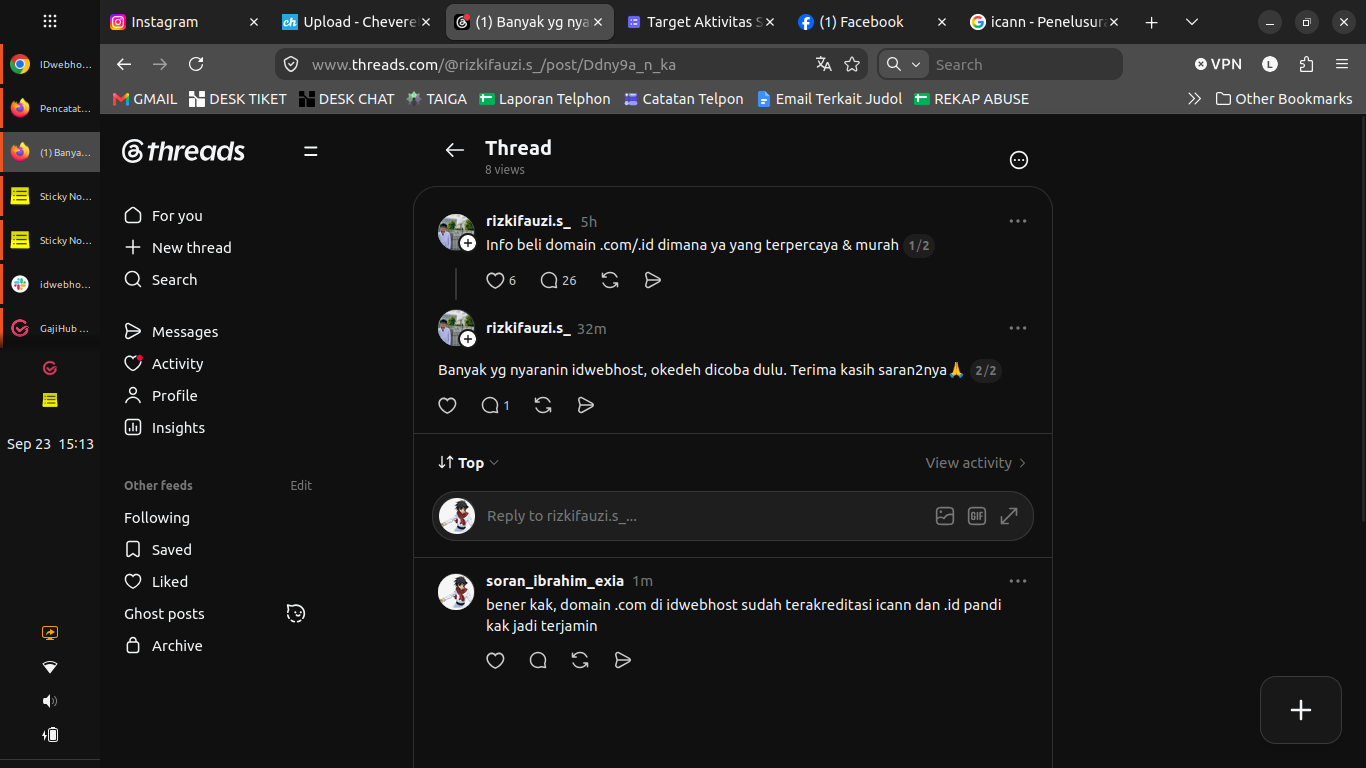
Task: Open comments showing 26 replies
Action: coord(558,280)
